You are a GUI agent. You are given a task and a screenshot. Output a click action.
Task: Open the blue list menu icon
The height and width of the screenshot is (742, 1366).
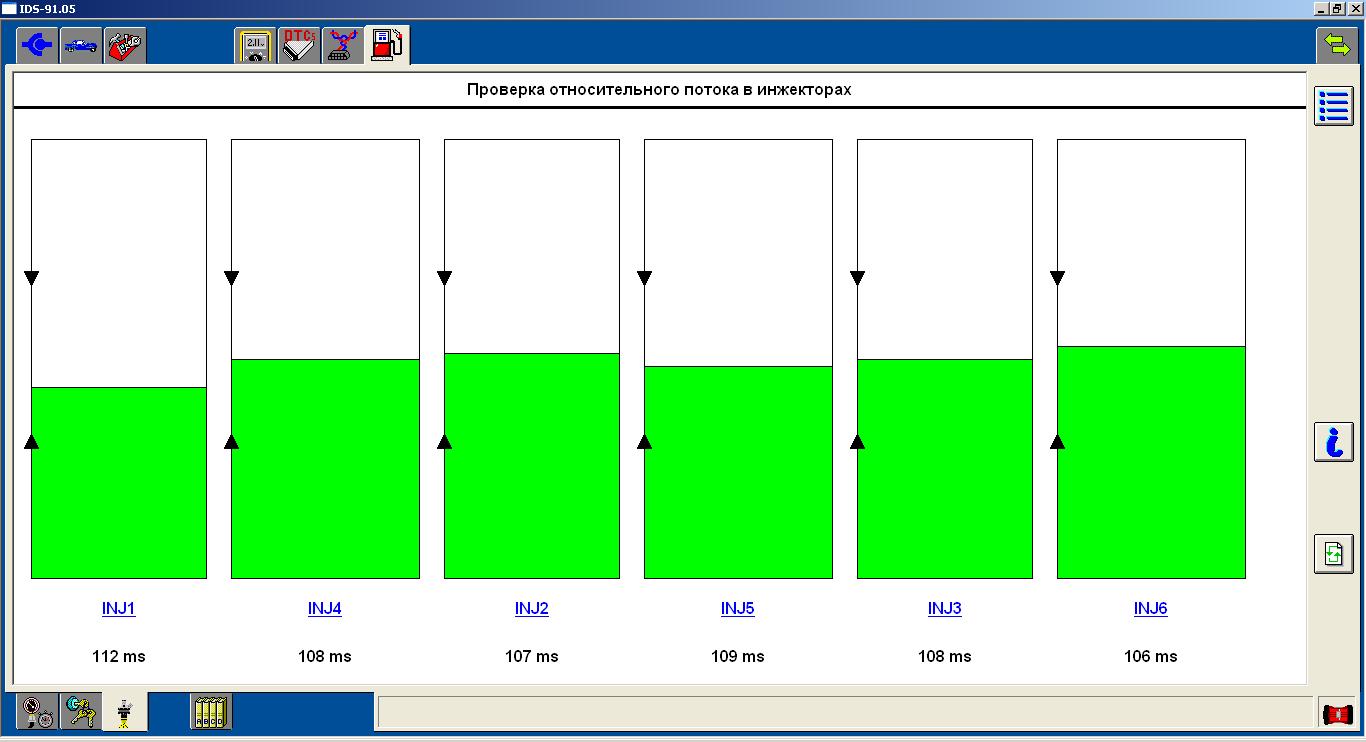[1333, 106]
